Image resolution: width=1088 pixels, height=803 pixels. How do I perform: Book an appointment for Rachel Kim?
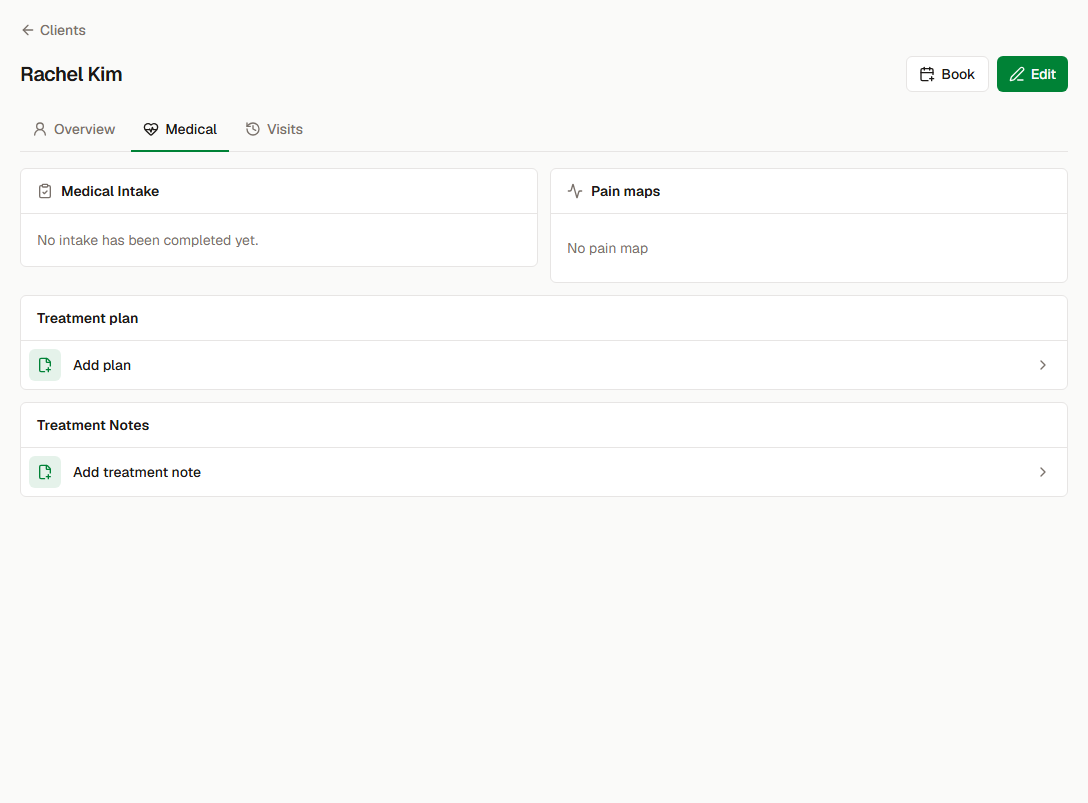click(x=947, y=74)
